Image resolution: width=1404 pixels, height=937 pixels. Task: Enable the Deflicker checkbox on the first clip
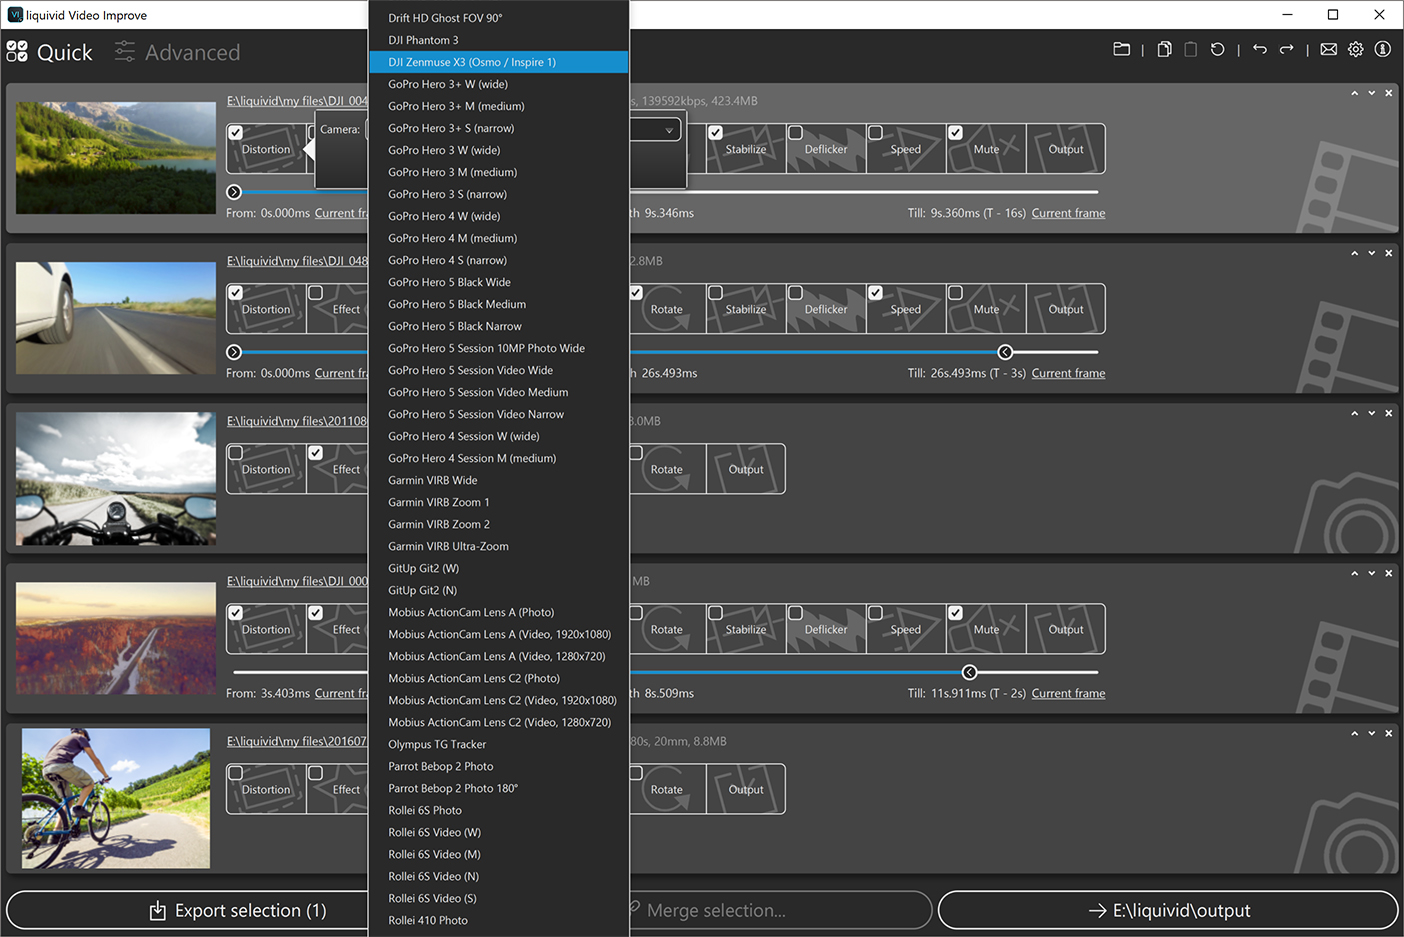(796, 131)
